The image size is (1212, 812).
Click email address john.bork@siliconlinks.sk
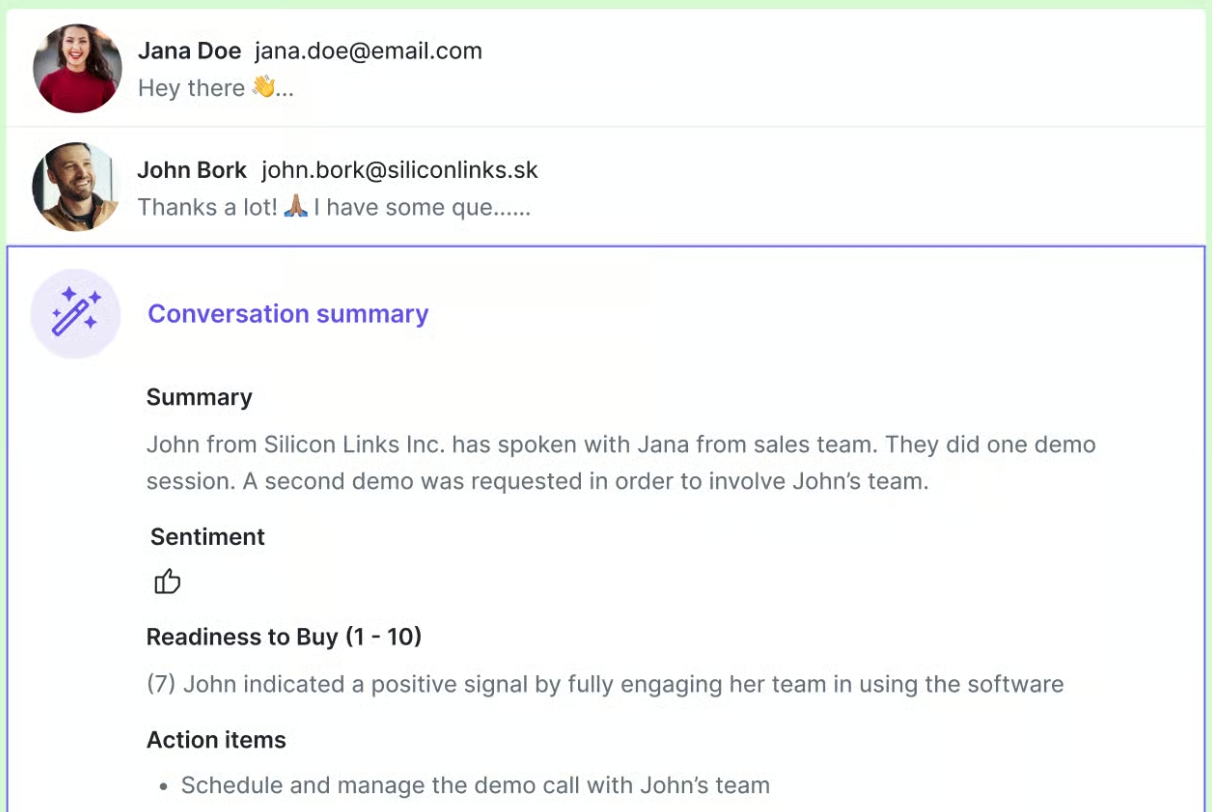click(x=400, y=170)
